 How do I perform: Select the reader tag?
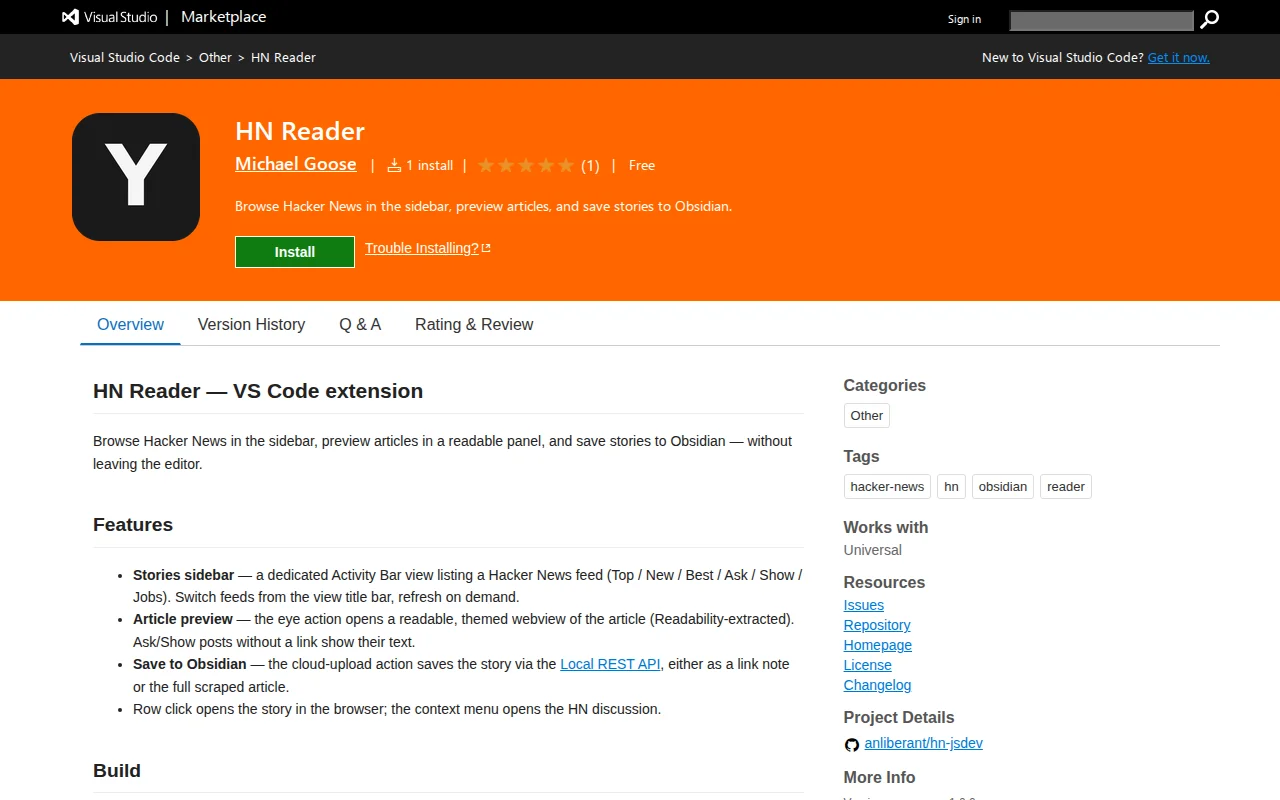point(1066,487)
